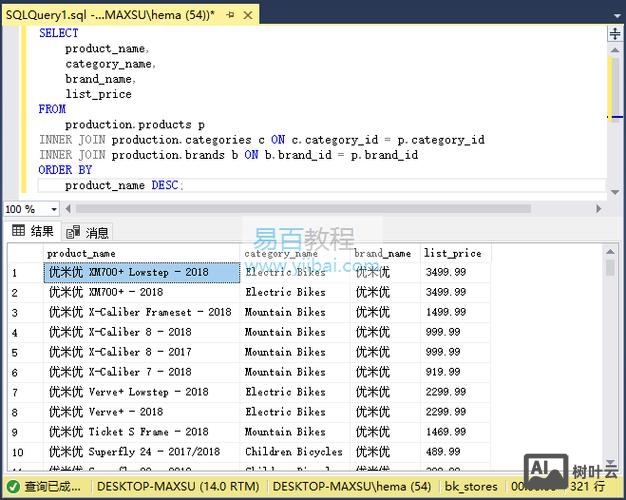Click the messages icon on 消息 tab
The height and width of the screenshot is (500, 626).
click(x=73, y=232)
